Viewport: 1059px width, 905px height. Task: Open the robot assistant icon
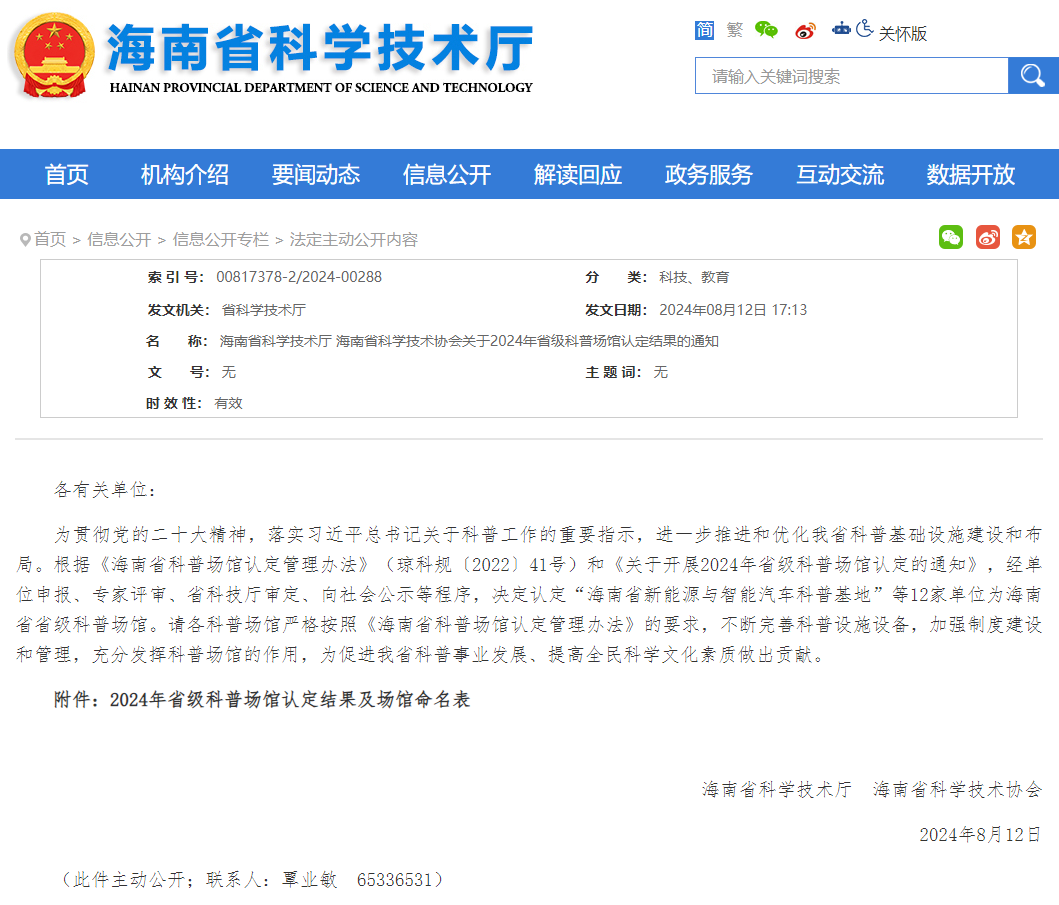[842, 30]
